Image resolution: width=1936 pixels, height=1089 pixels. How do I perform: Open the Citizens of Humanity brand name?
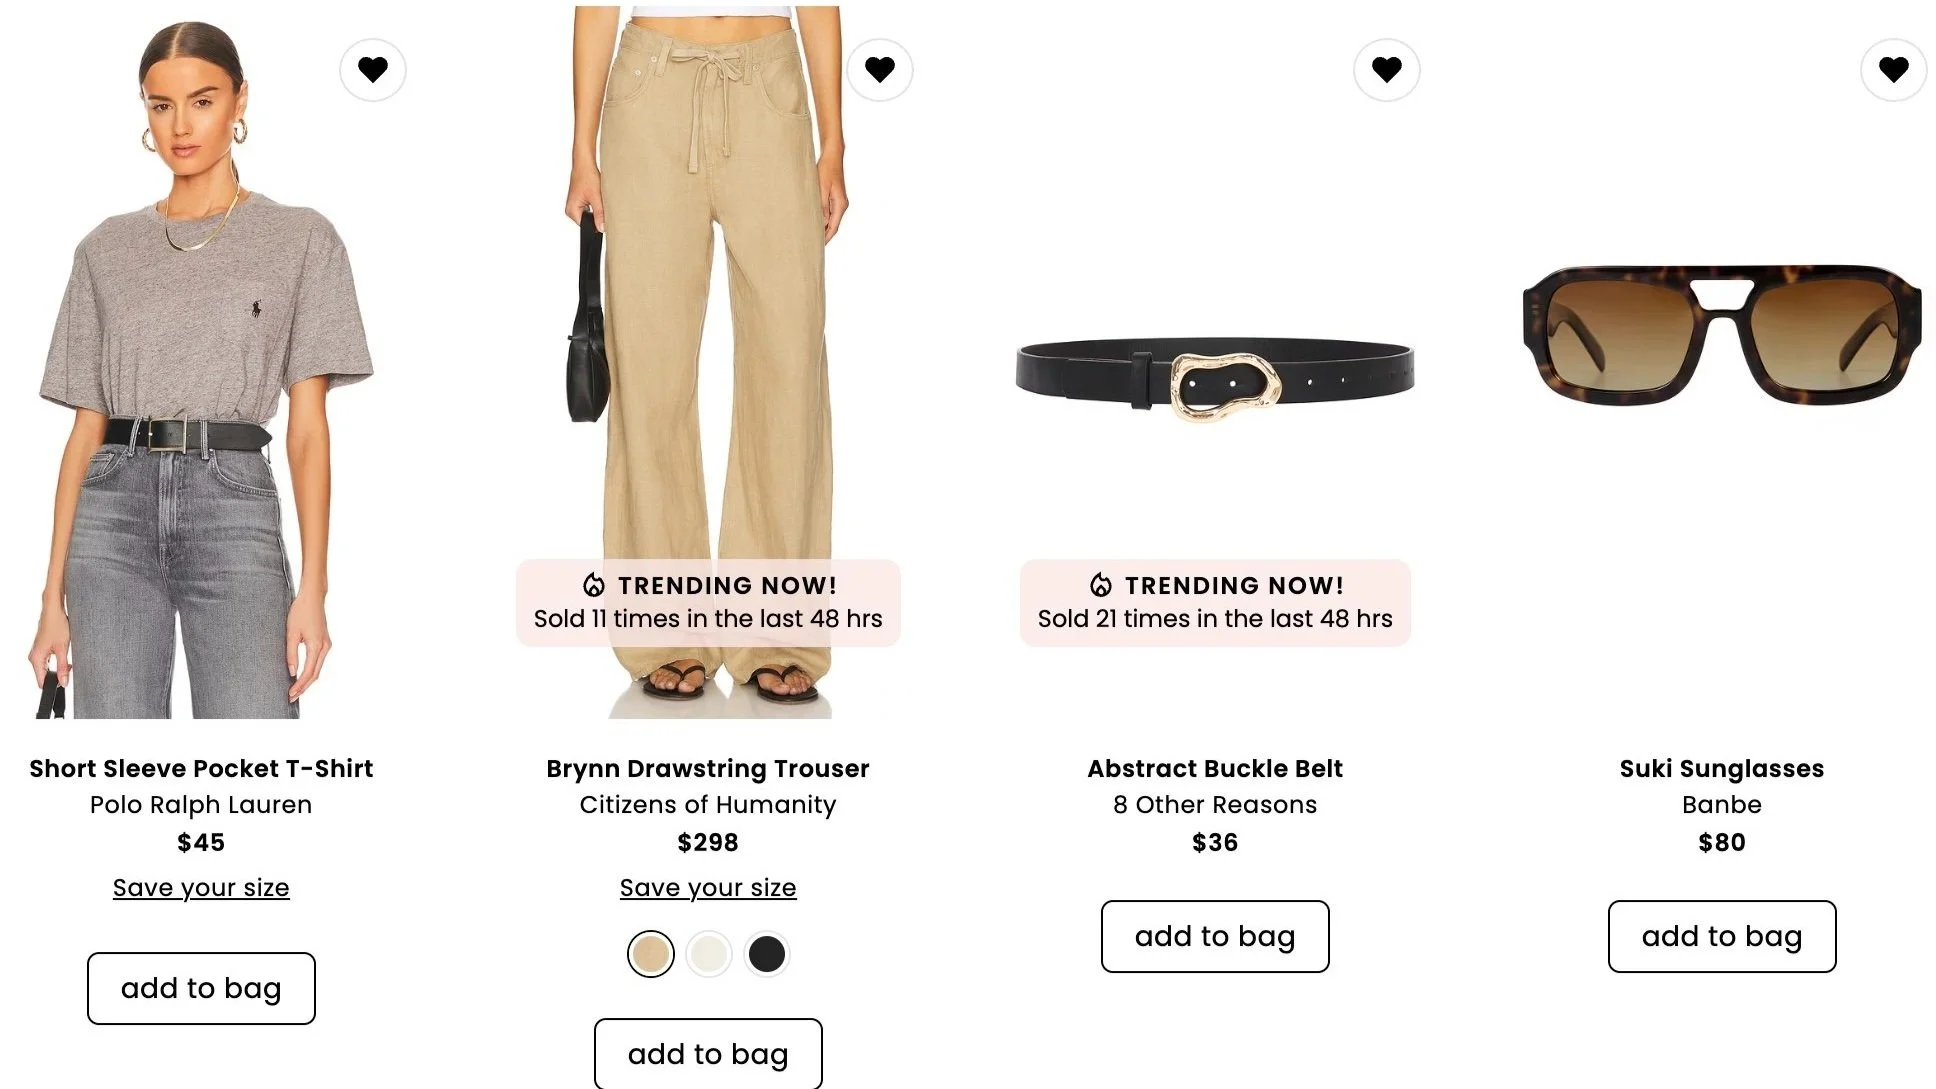(x=708, y=804)
